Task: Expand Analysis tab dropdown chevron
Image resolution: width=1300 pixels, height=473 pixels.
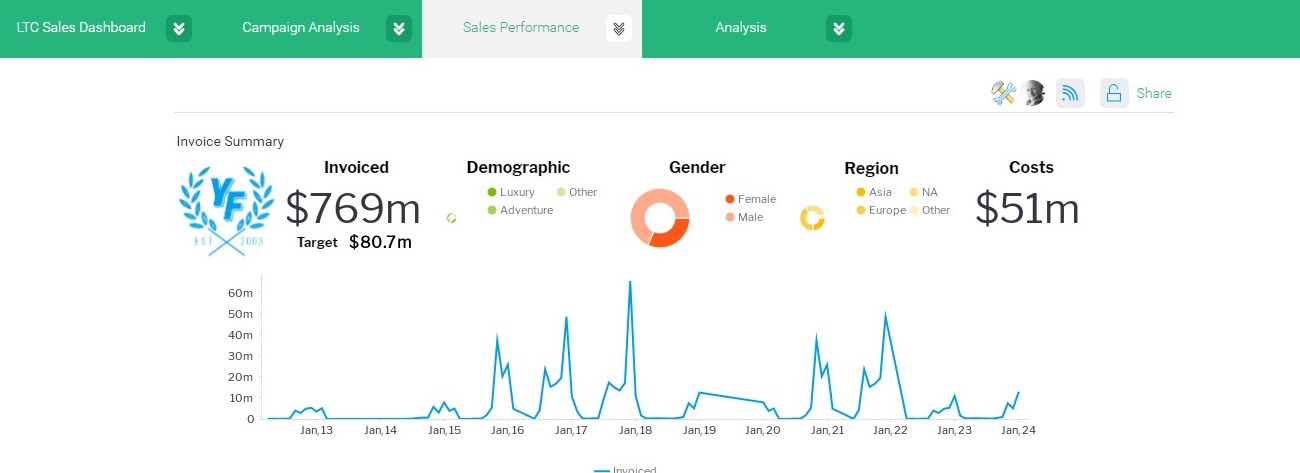Action: click(x=839, y=28)
